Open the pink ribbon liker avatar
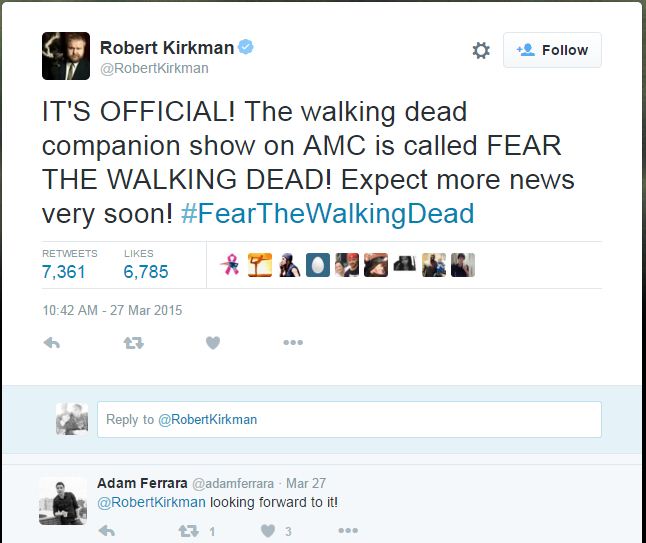The height and width of the screenshot is (543, 646). tap(230, 265)
